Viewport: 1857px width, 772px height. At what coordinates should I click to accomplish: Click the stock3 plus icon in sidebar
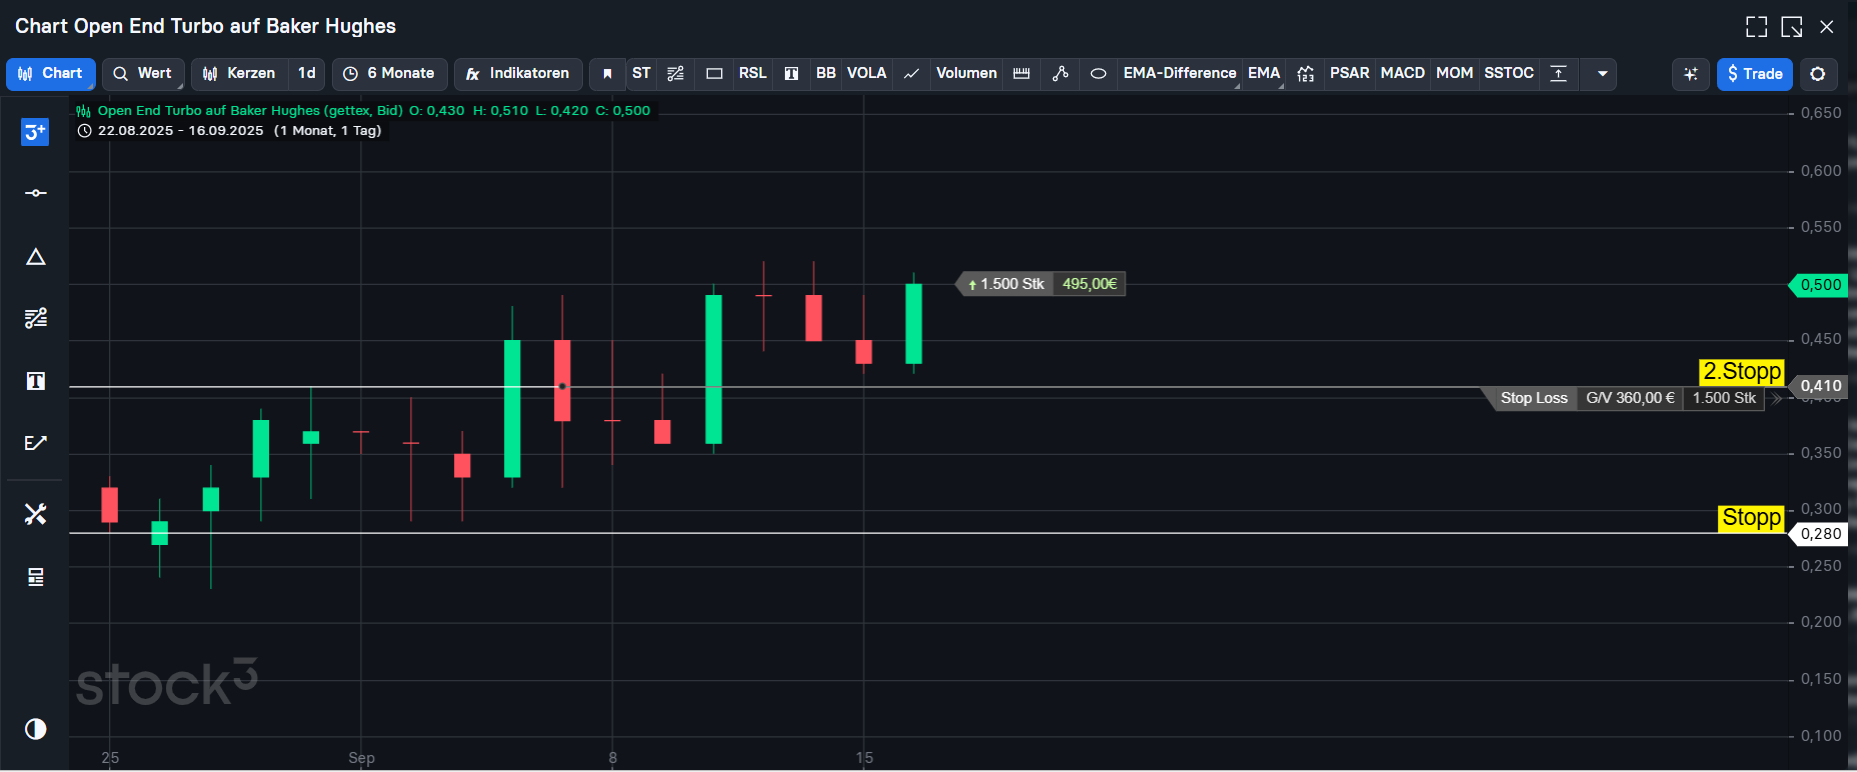[x=35, y=132]
